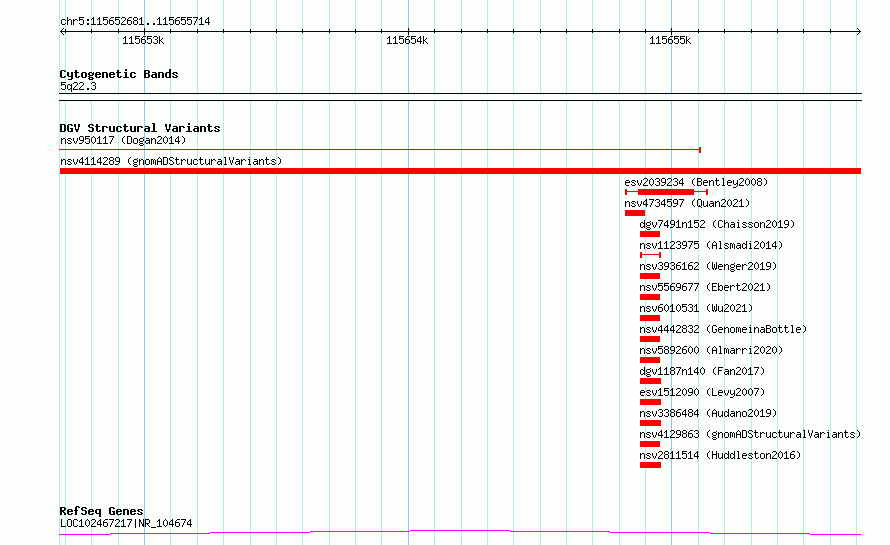Click the nsv950117 (Dogan2014) variant label
This screenshot has height=545, width=890.
123,140
